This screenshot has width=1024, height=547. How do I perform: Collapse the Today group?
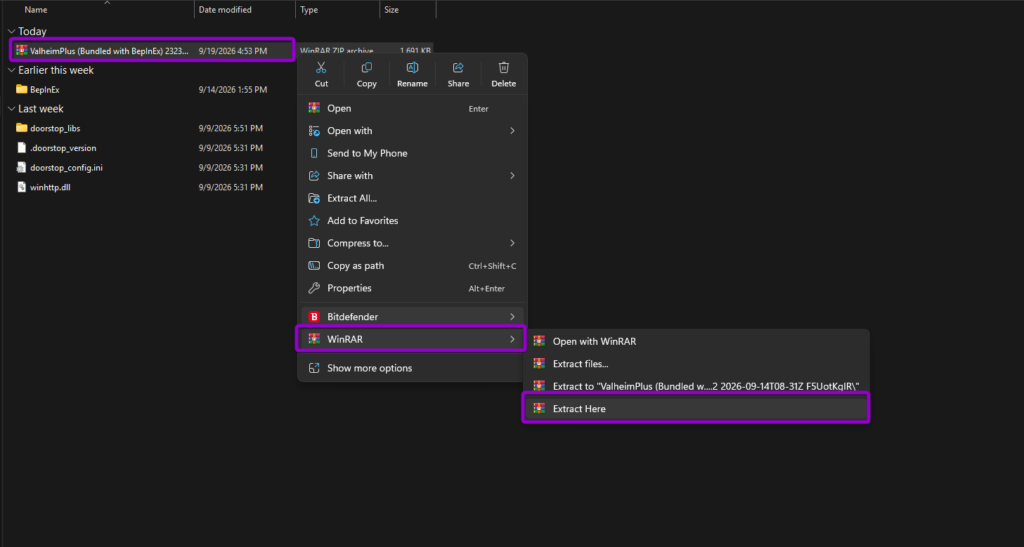point(11,31)
